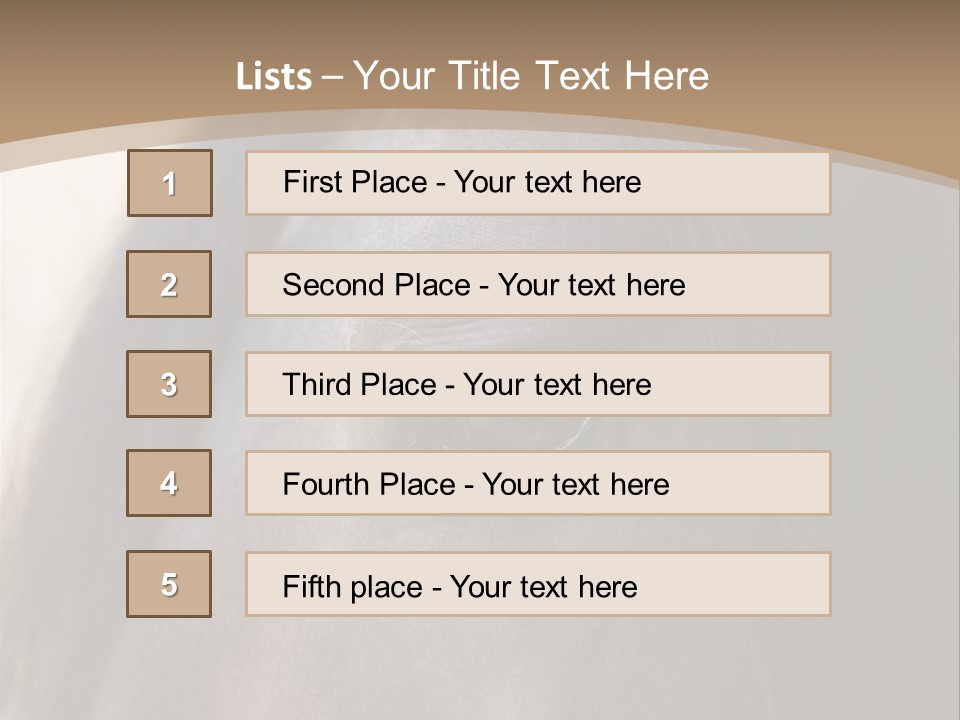Click "Your text here" in the Third Place row
Viewport: 960px width, 720px height.
click(x=557, y=385)
